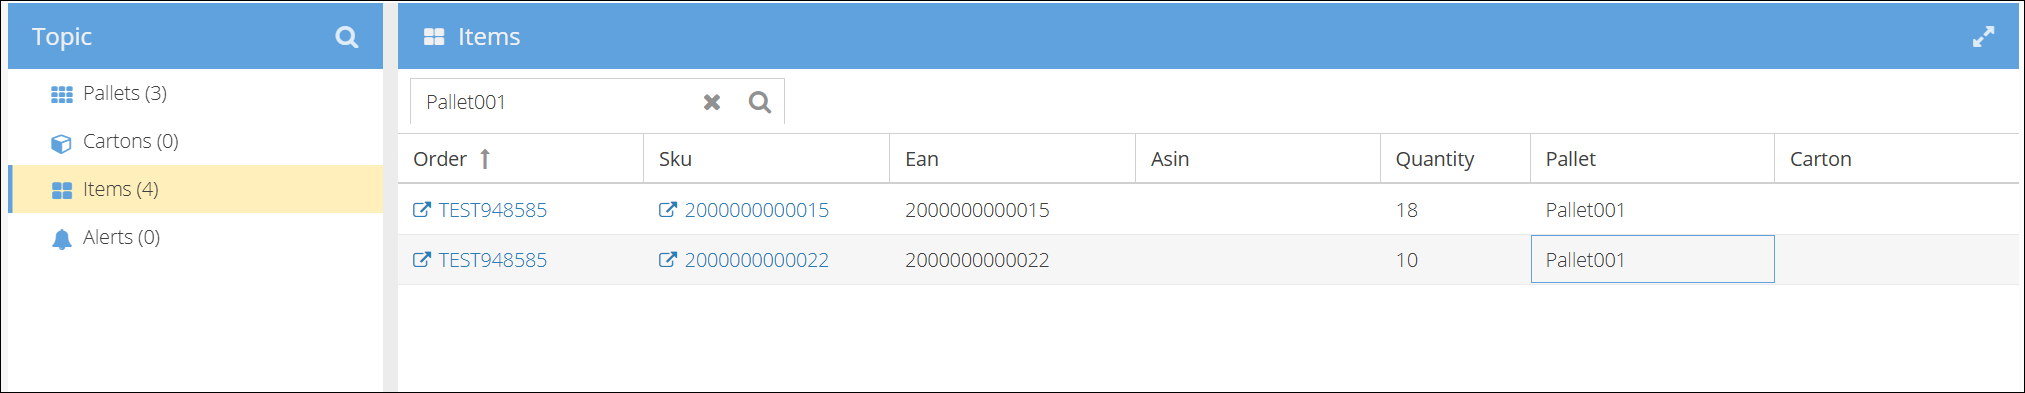Image resolution: width=2025 pixels, height=393 pixels.
Task: Open Alerts (0) topic
Action: click(196, 237)
